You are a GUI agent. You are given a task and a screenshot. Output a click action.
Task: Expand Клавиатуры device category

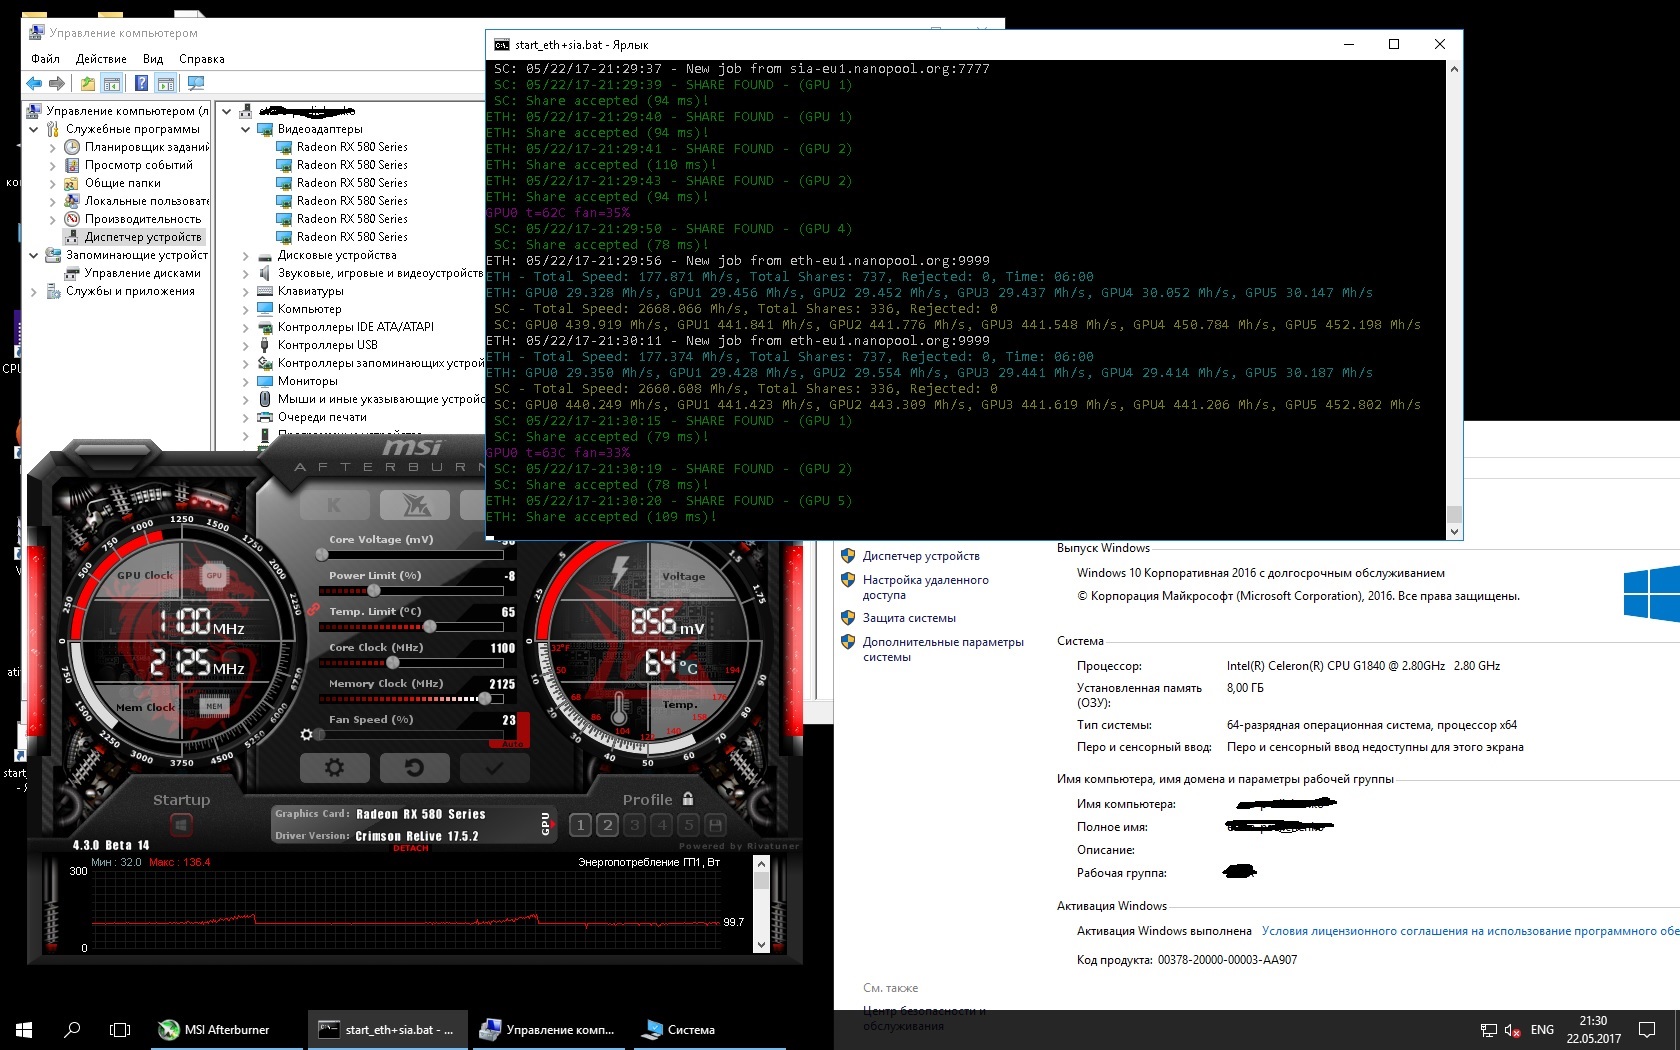[x=245, y=291]
